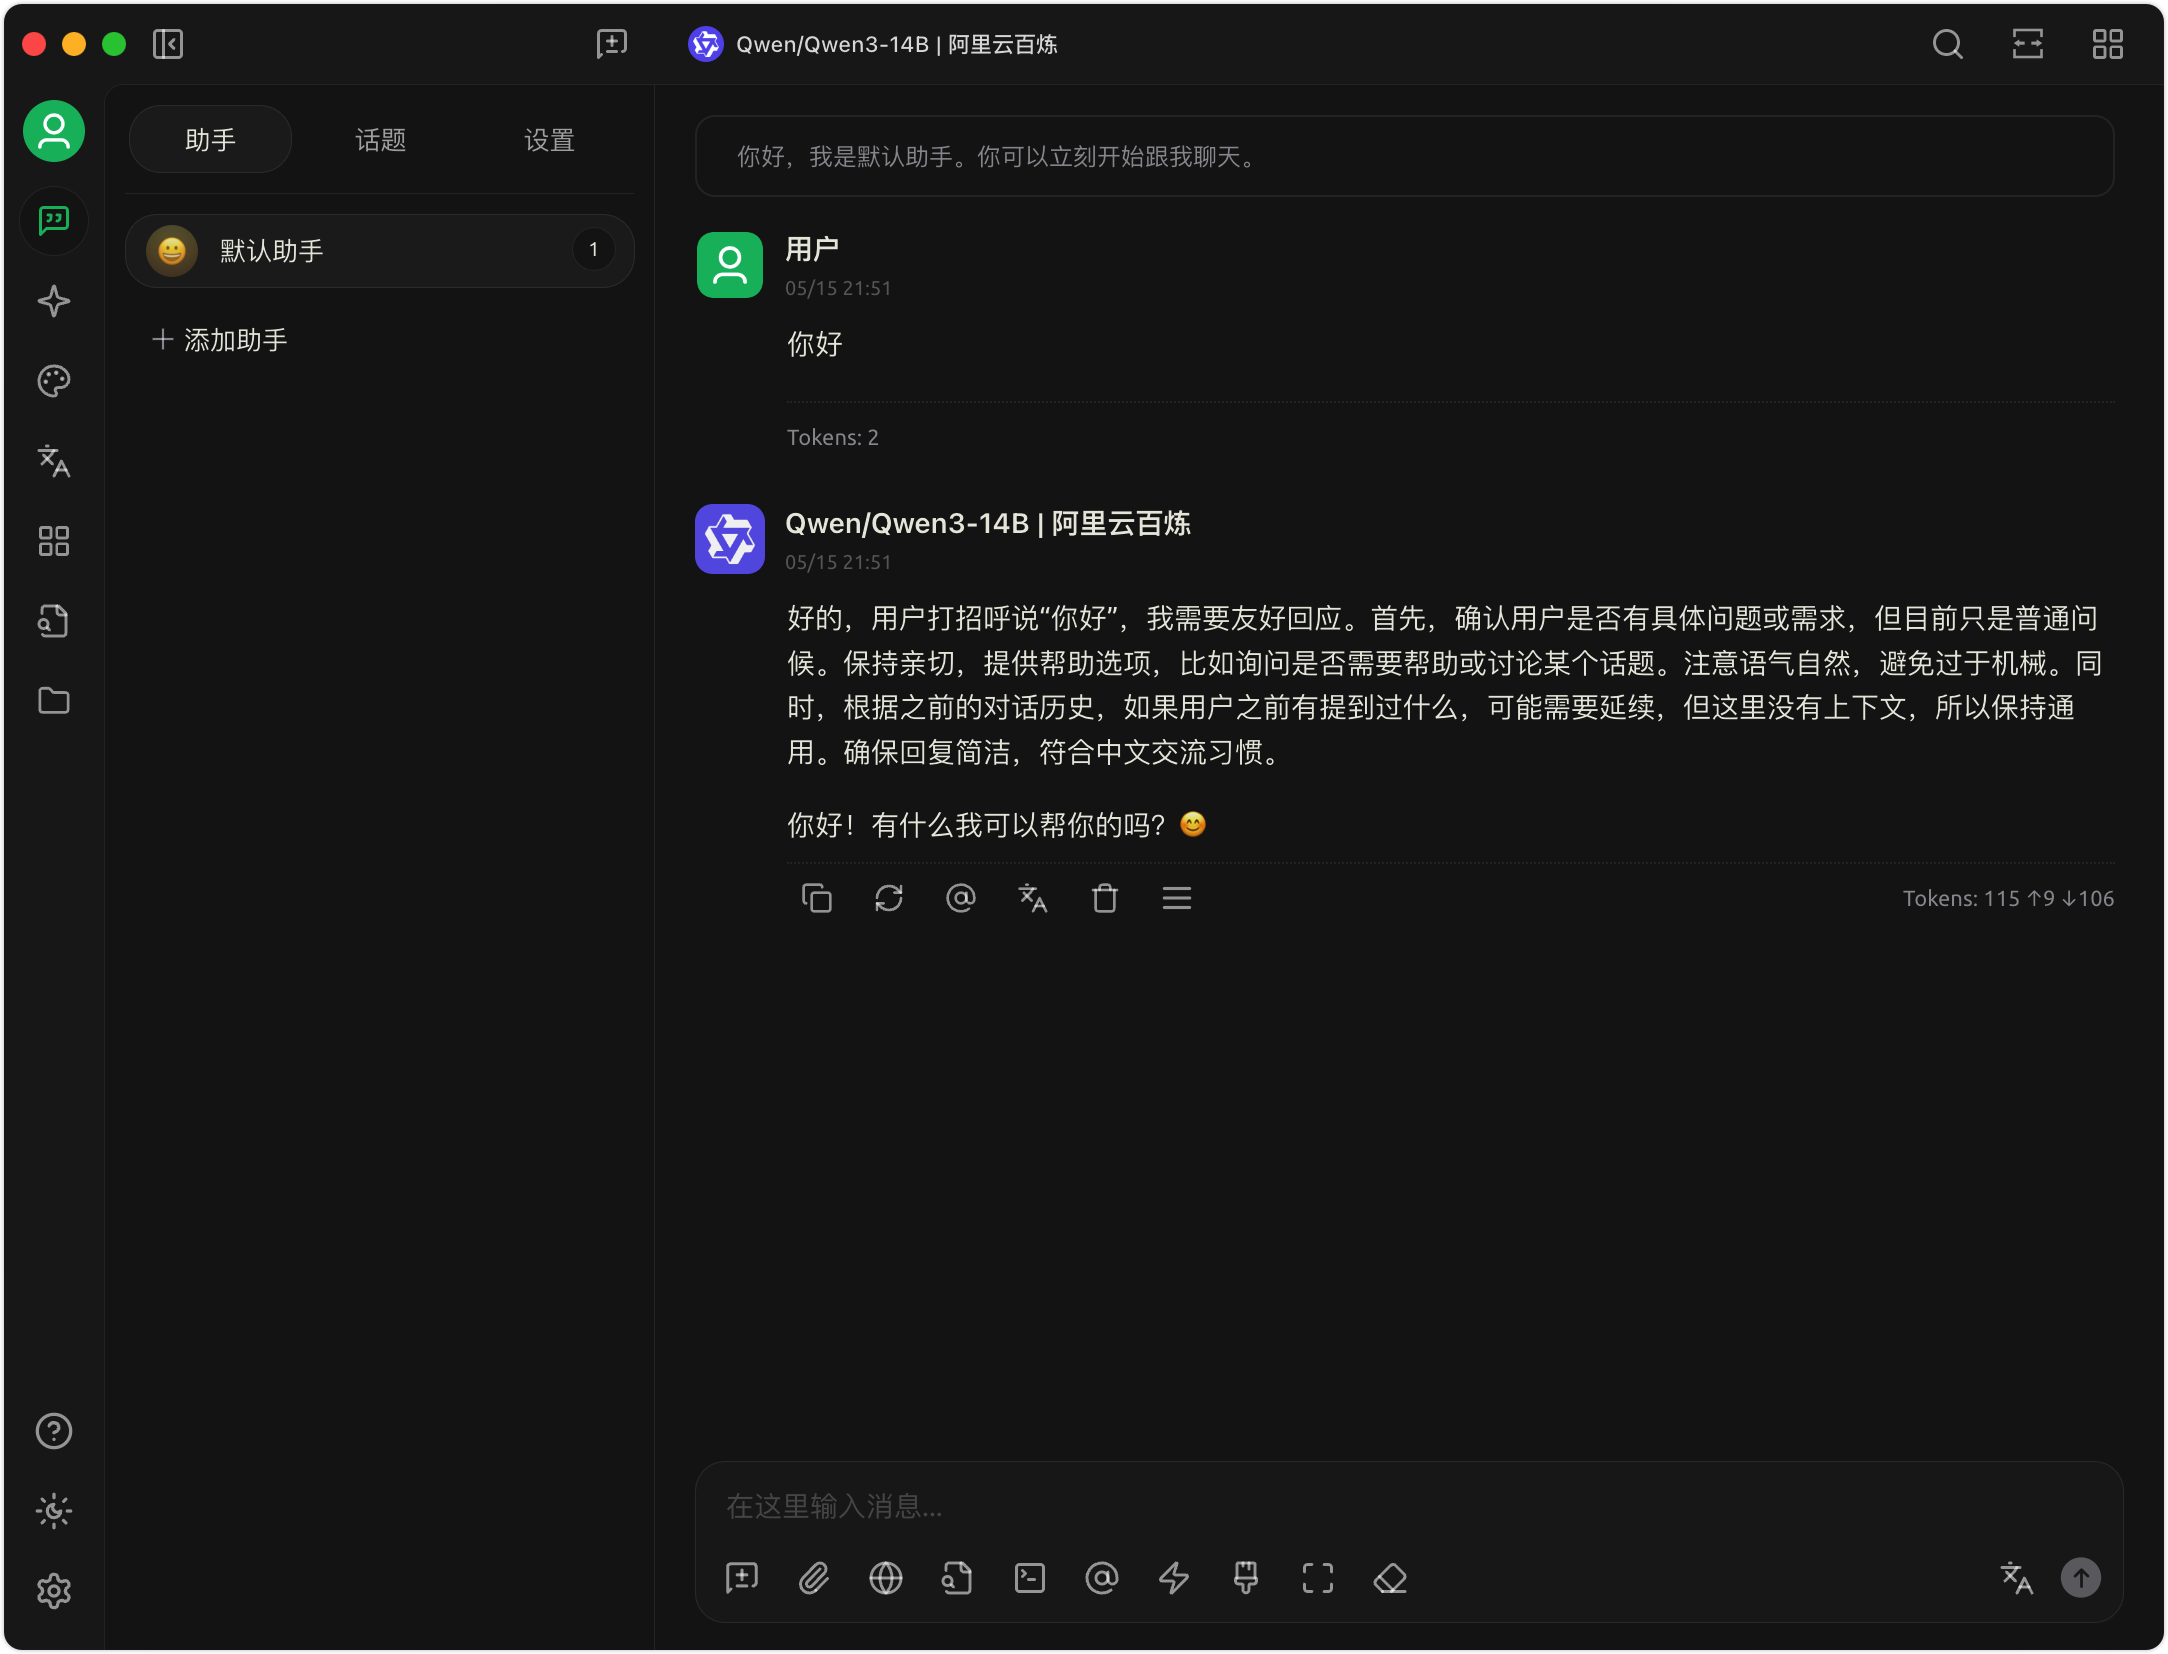
Task: Open the agents sparkle icon in sidebar
Action: point(54,301)
